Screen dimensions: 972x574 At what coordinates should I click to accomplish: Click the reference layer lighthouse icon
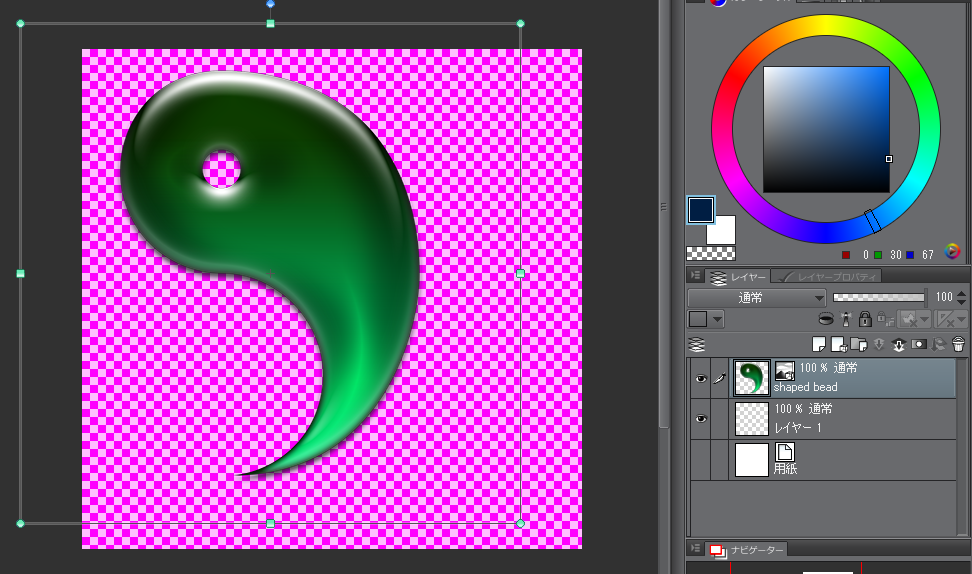(x=845, y=319)
